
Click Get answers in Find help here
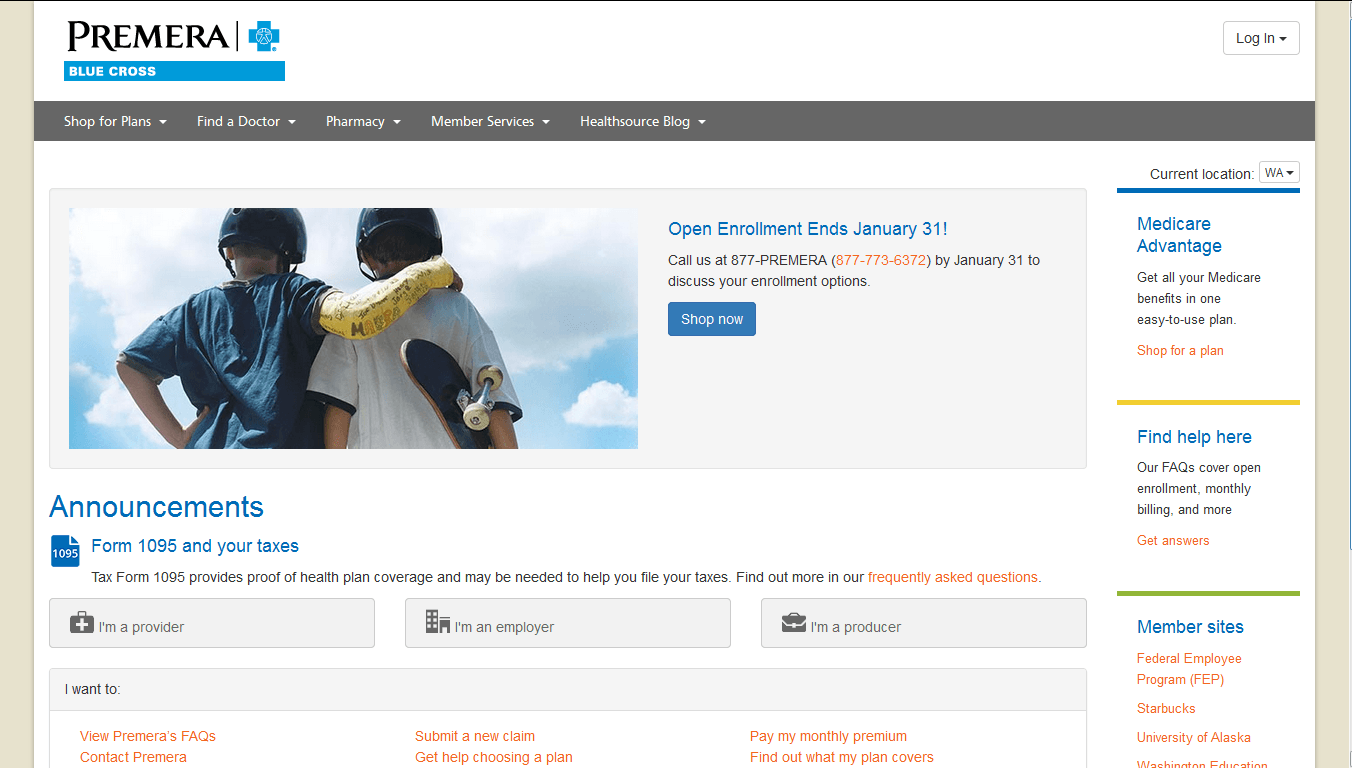click(x=1172, y=540)
